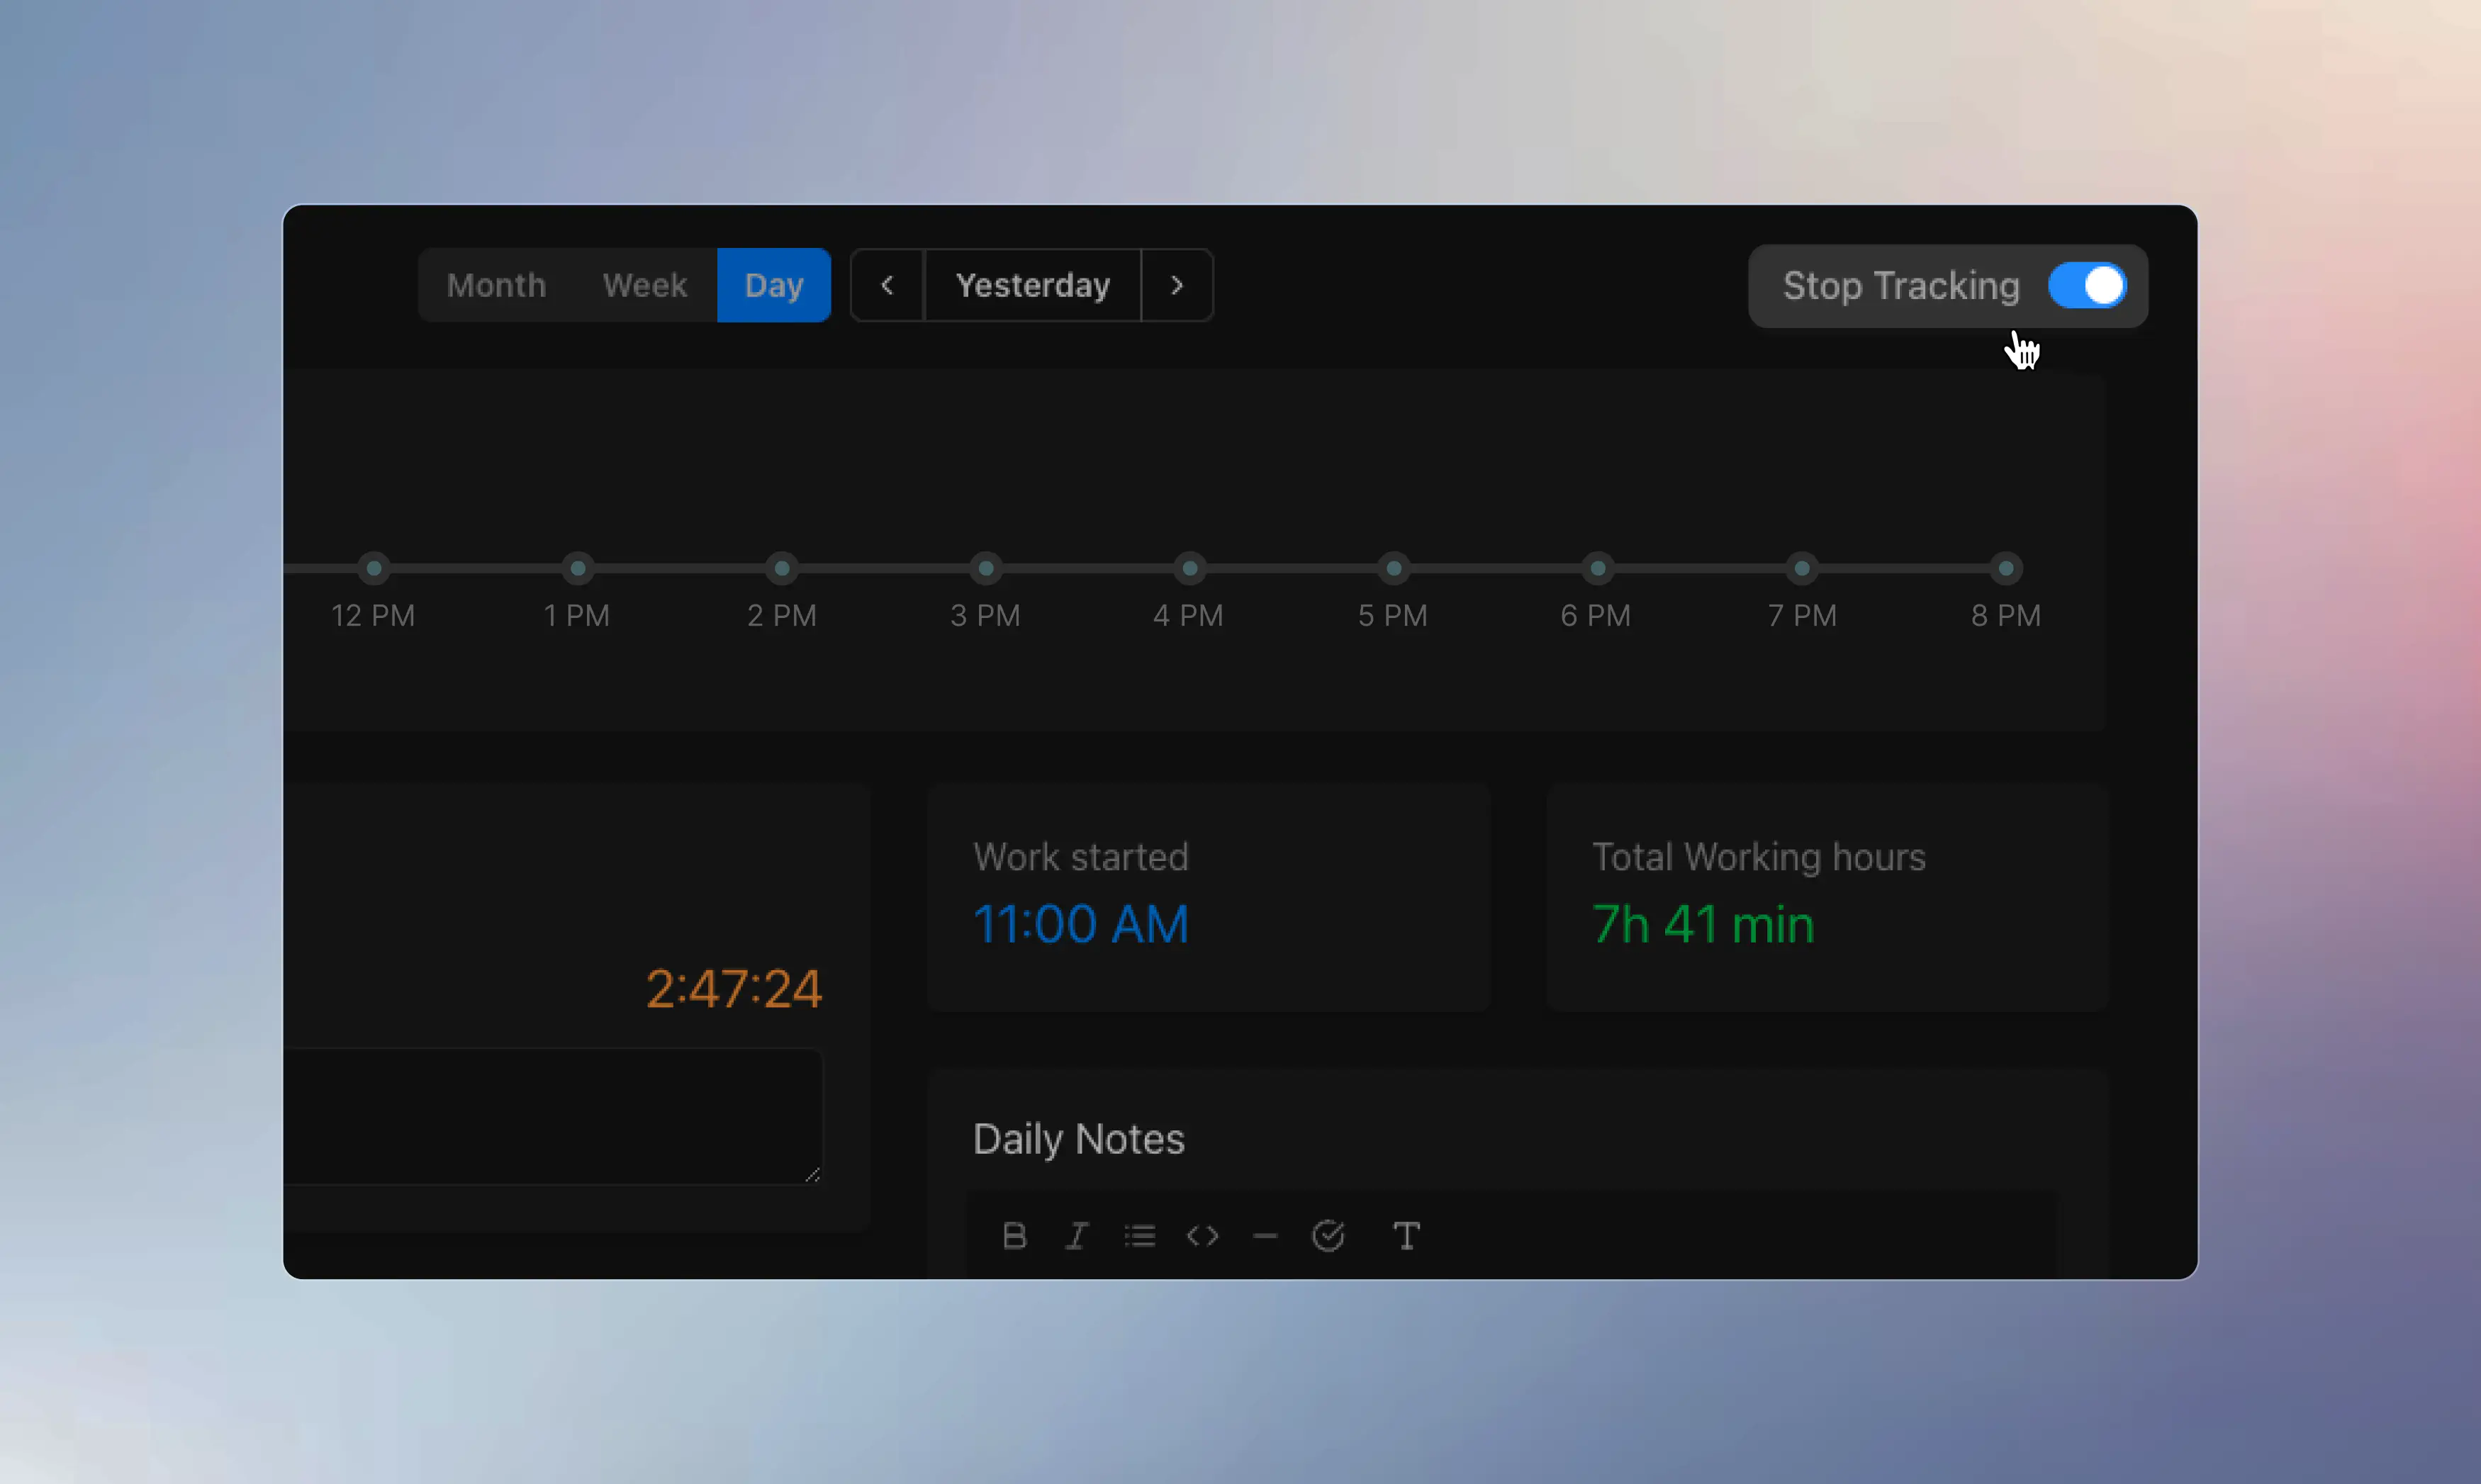This screenshot has width=2481, height=1484.
Task: Toggle bold formatting in Daily Notes
Action: 1014,1236
